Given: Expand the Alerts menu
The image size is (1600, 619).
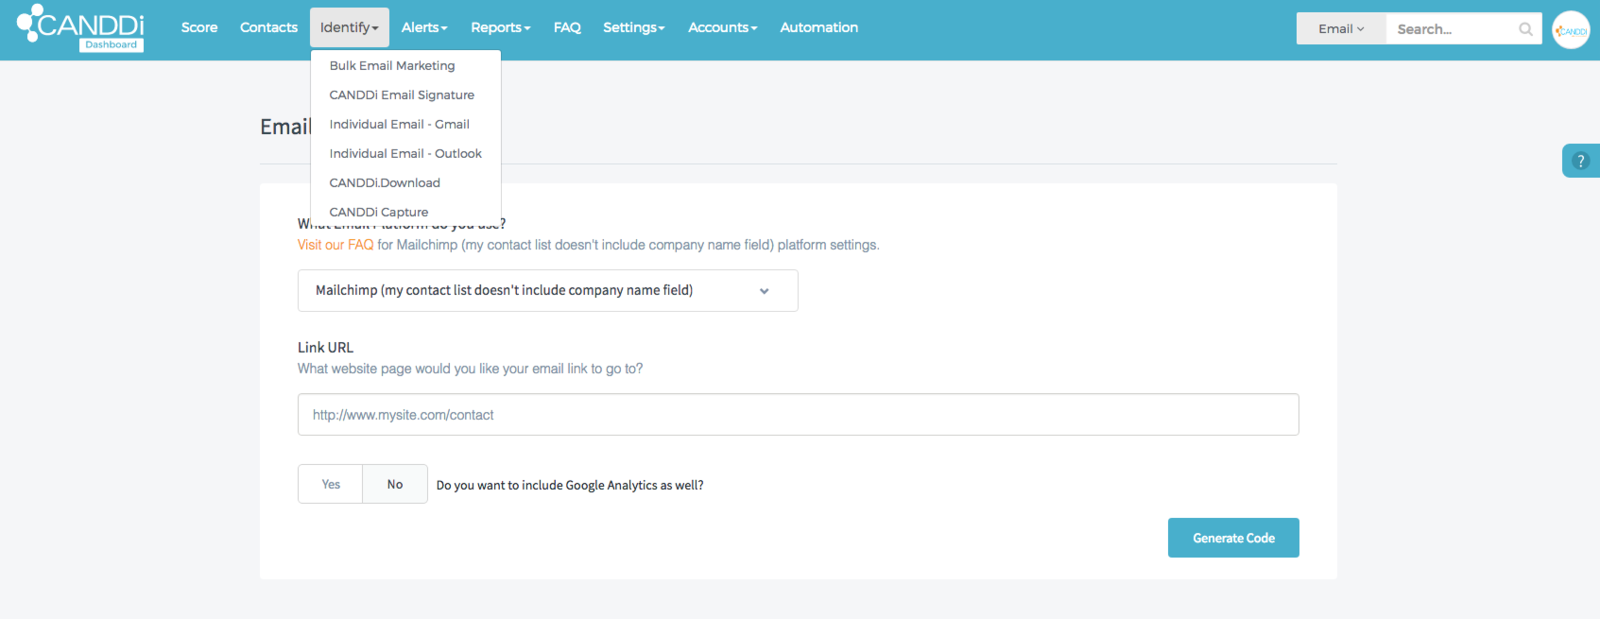Looking at the screenshot, I should click(x=424, y=28).
